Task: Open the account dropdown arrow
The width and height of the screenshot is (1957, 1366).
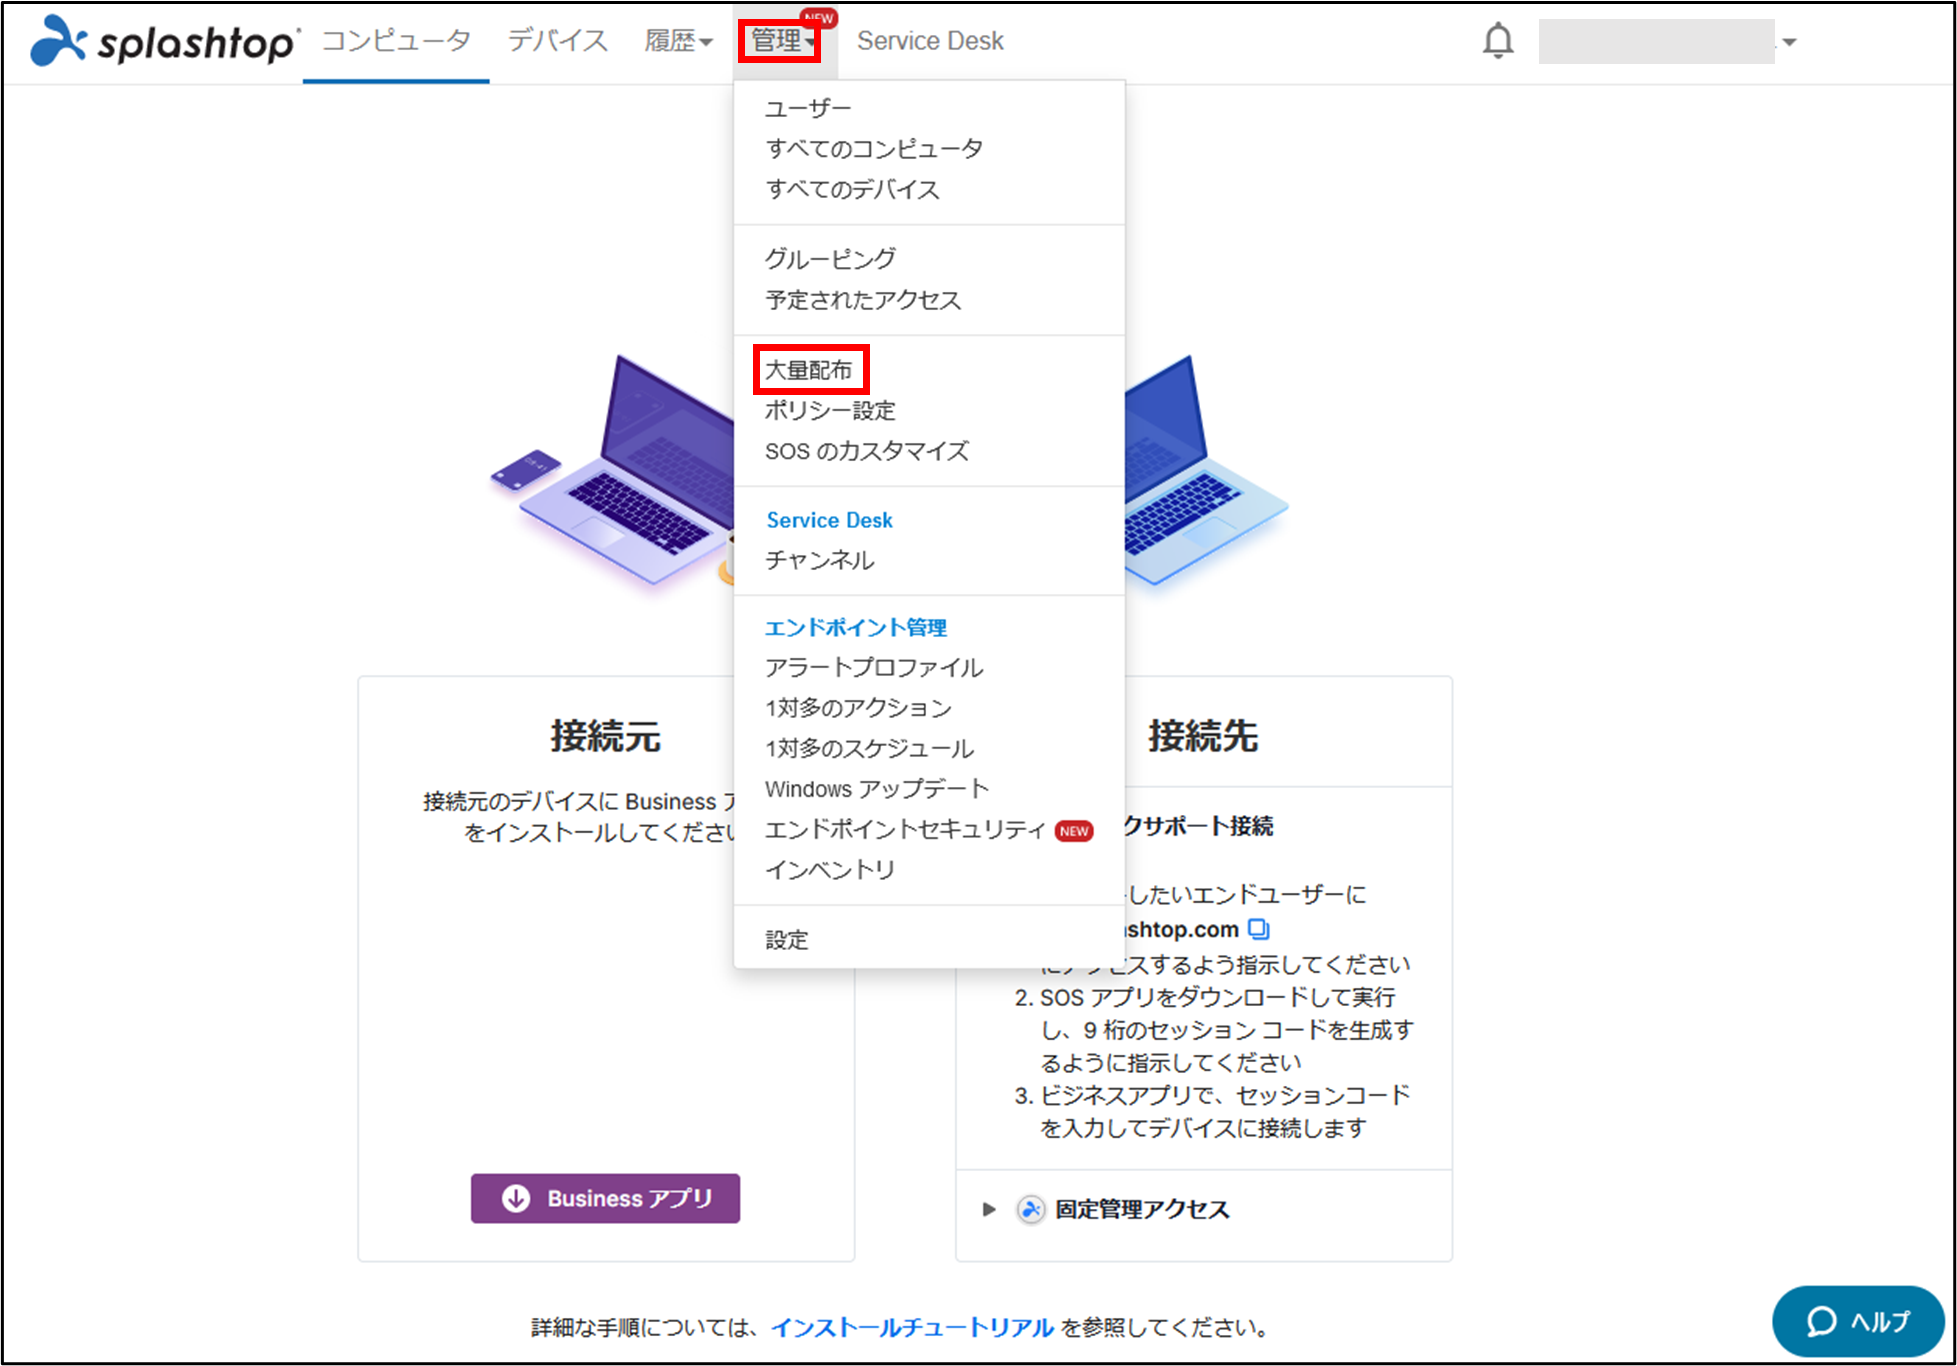Action: [1790, 42]
